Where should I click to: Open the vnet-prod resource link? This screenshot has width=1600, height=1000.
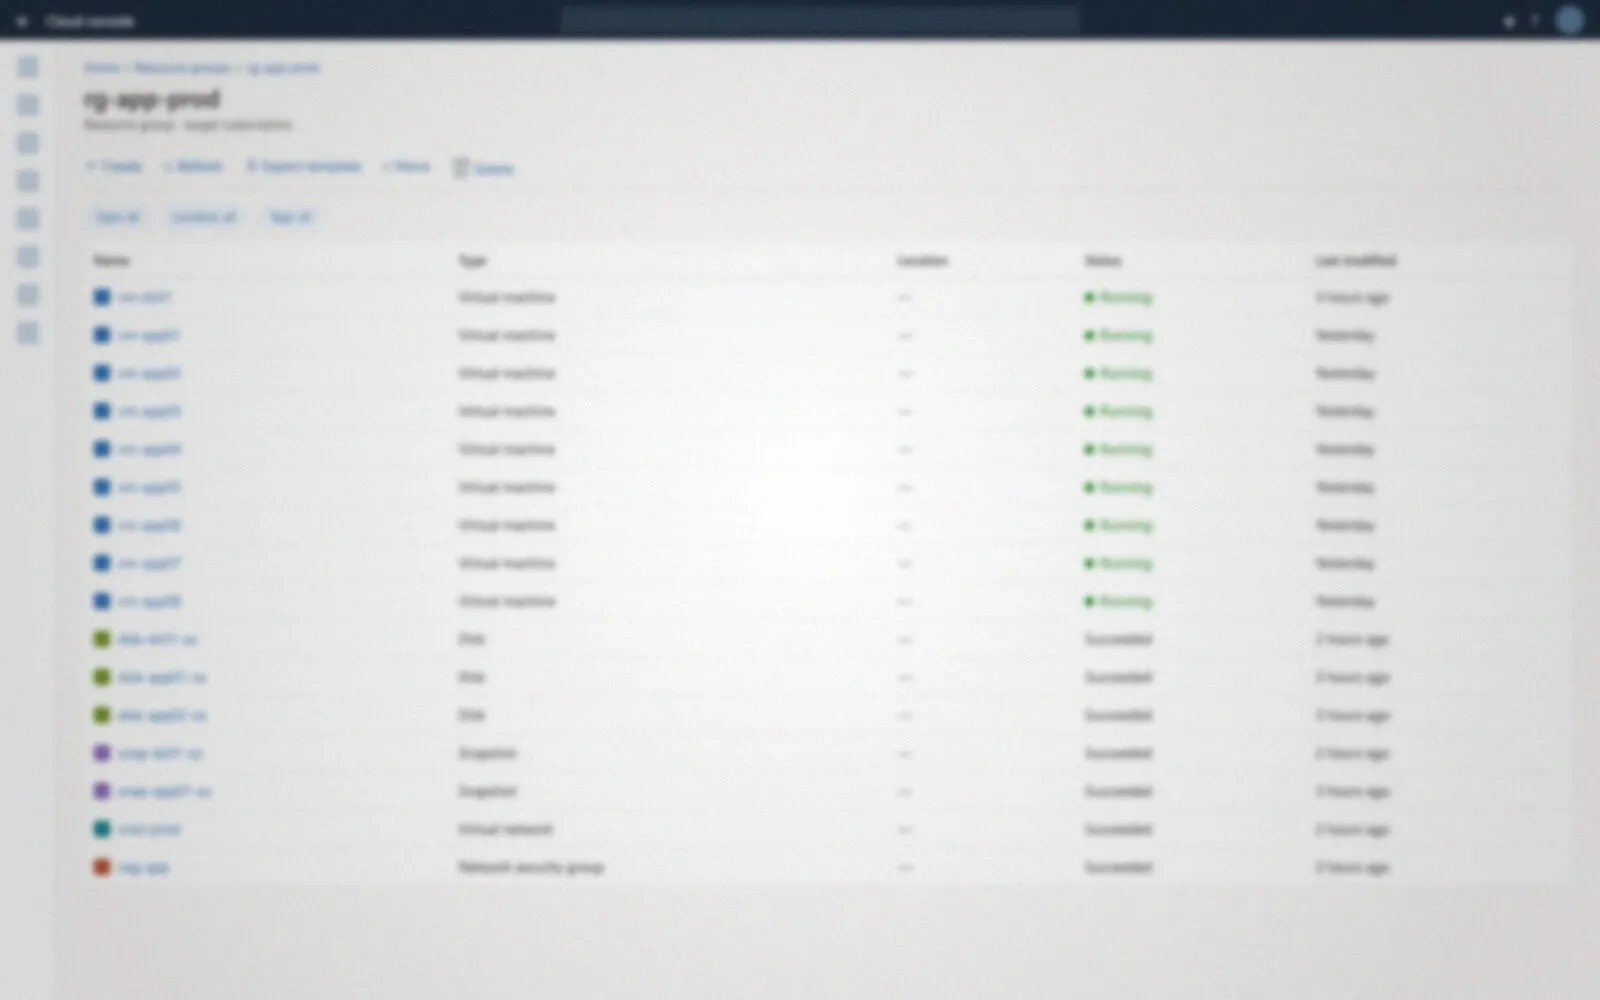149,830
